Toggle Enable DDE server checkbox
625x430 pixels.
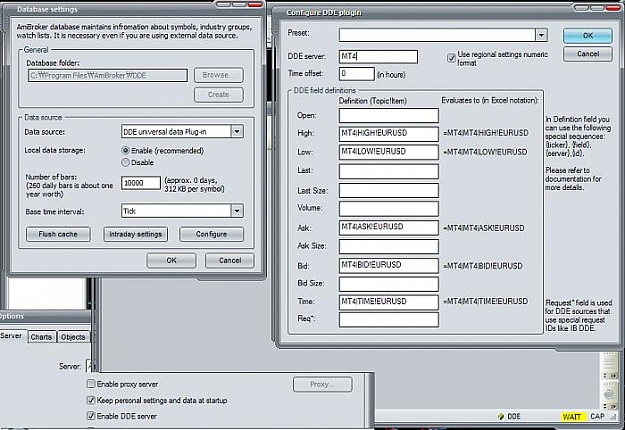pyautogui.click(x=91, y=416)
